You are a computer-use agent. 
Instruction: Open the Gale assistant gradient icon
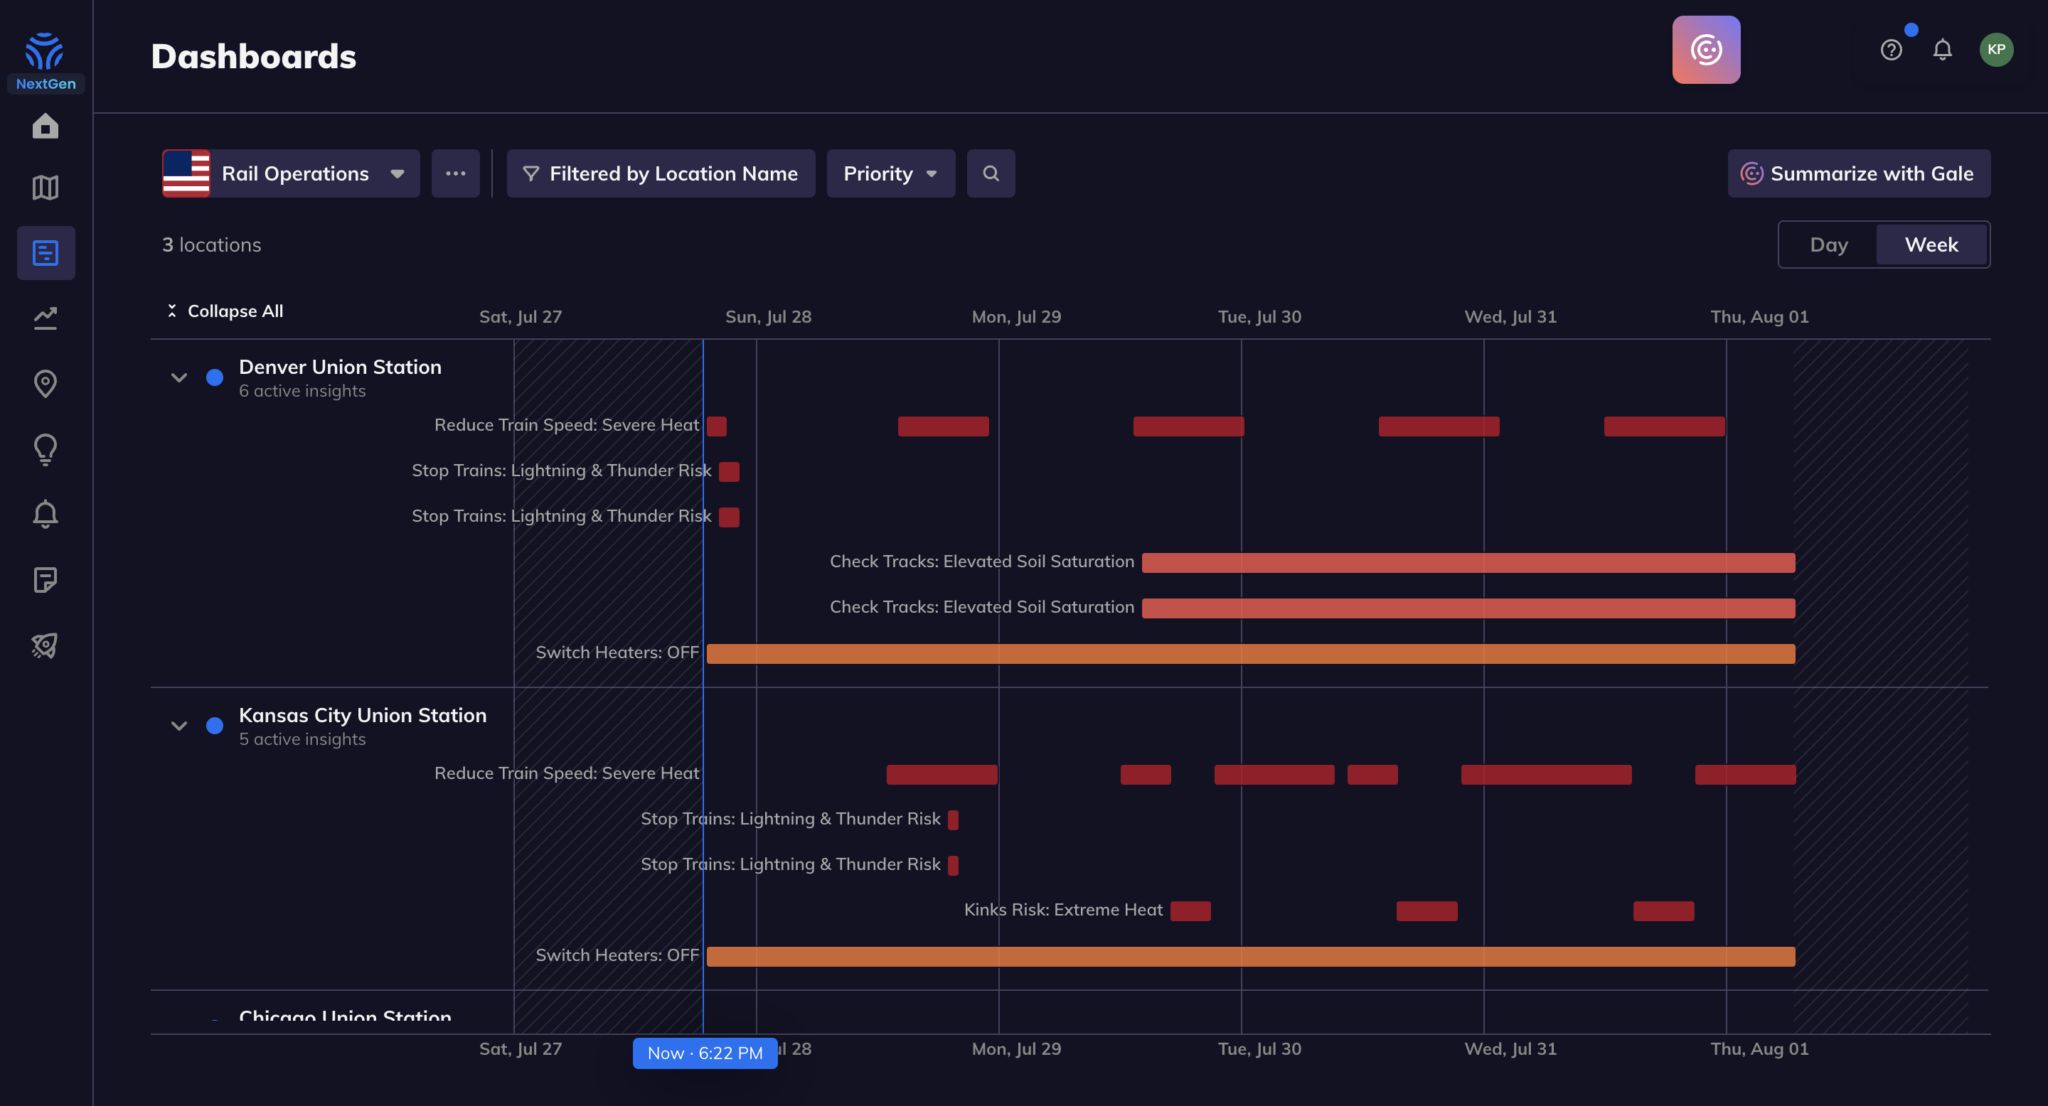(1706, 50)
